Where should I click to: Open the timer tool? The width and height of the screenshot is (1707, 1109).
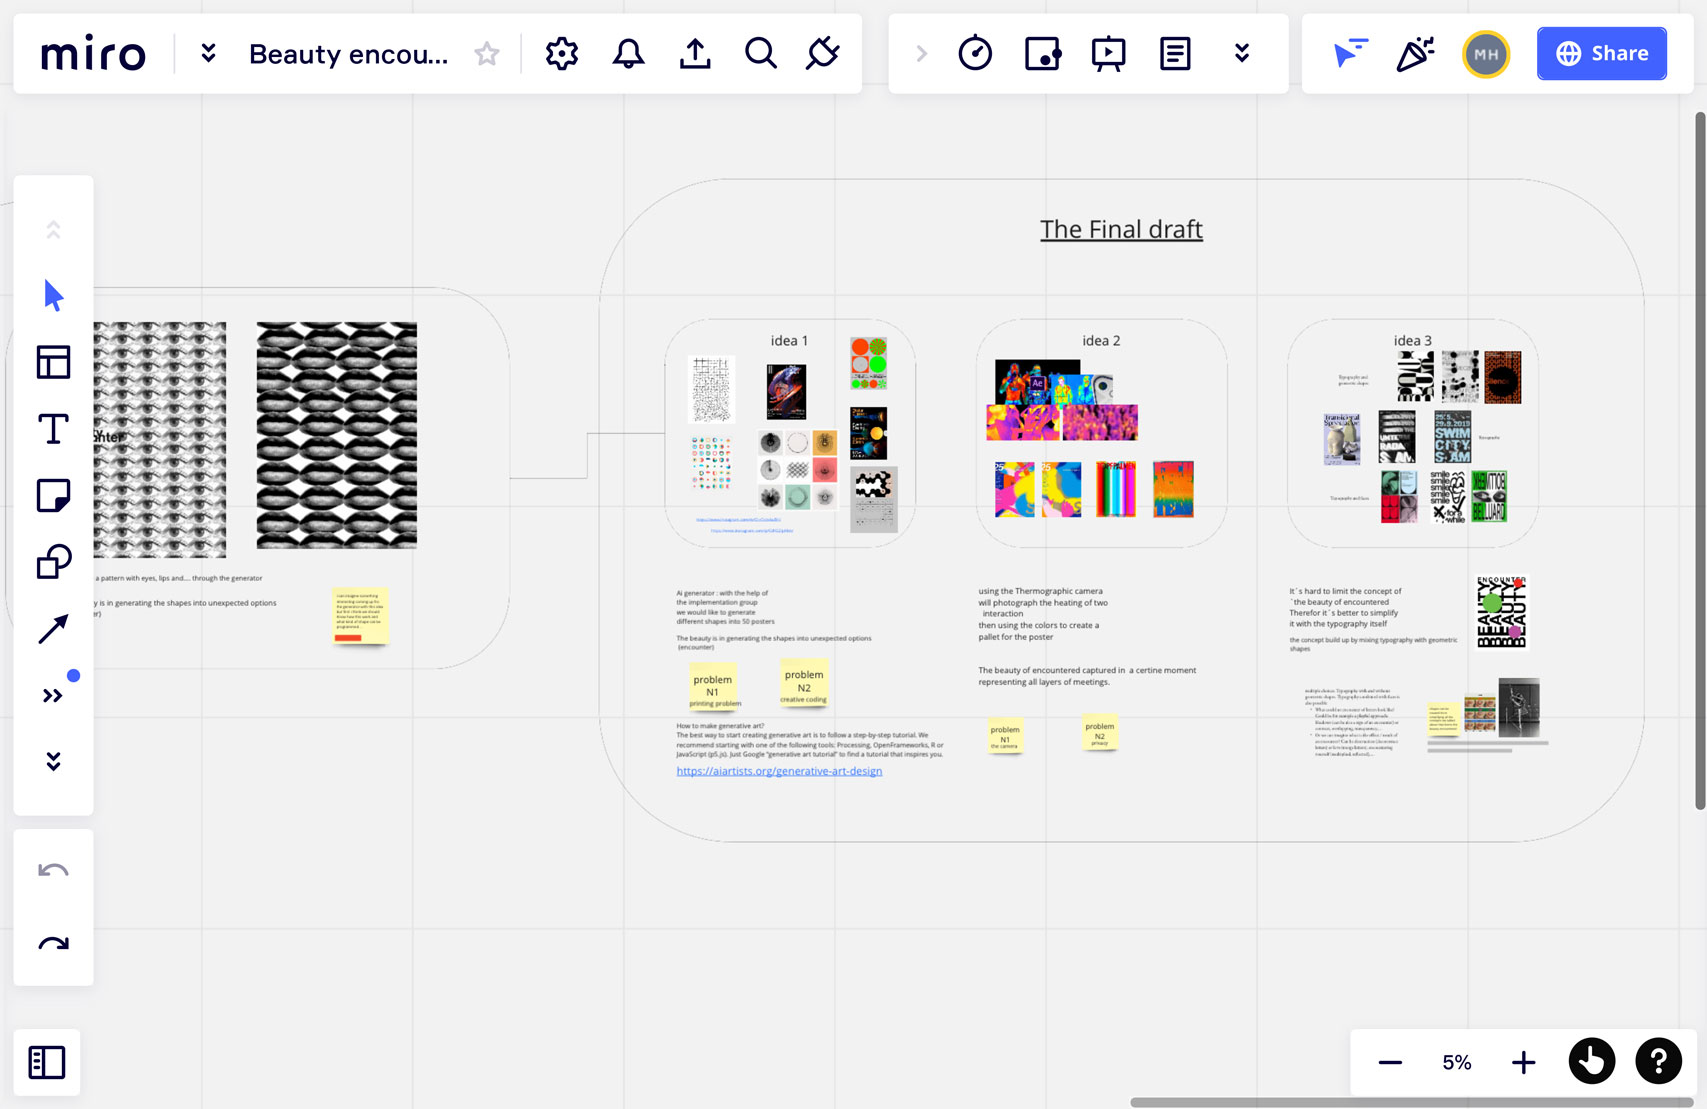click(x=974, y=54)
